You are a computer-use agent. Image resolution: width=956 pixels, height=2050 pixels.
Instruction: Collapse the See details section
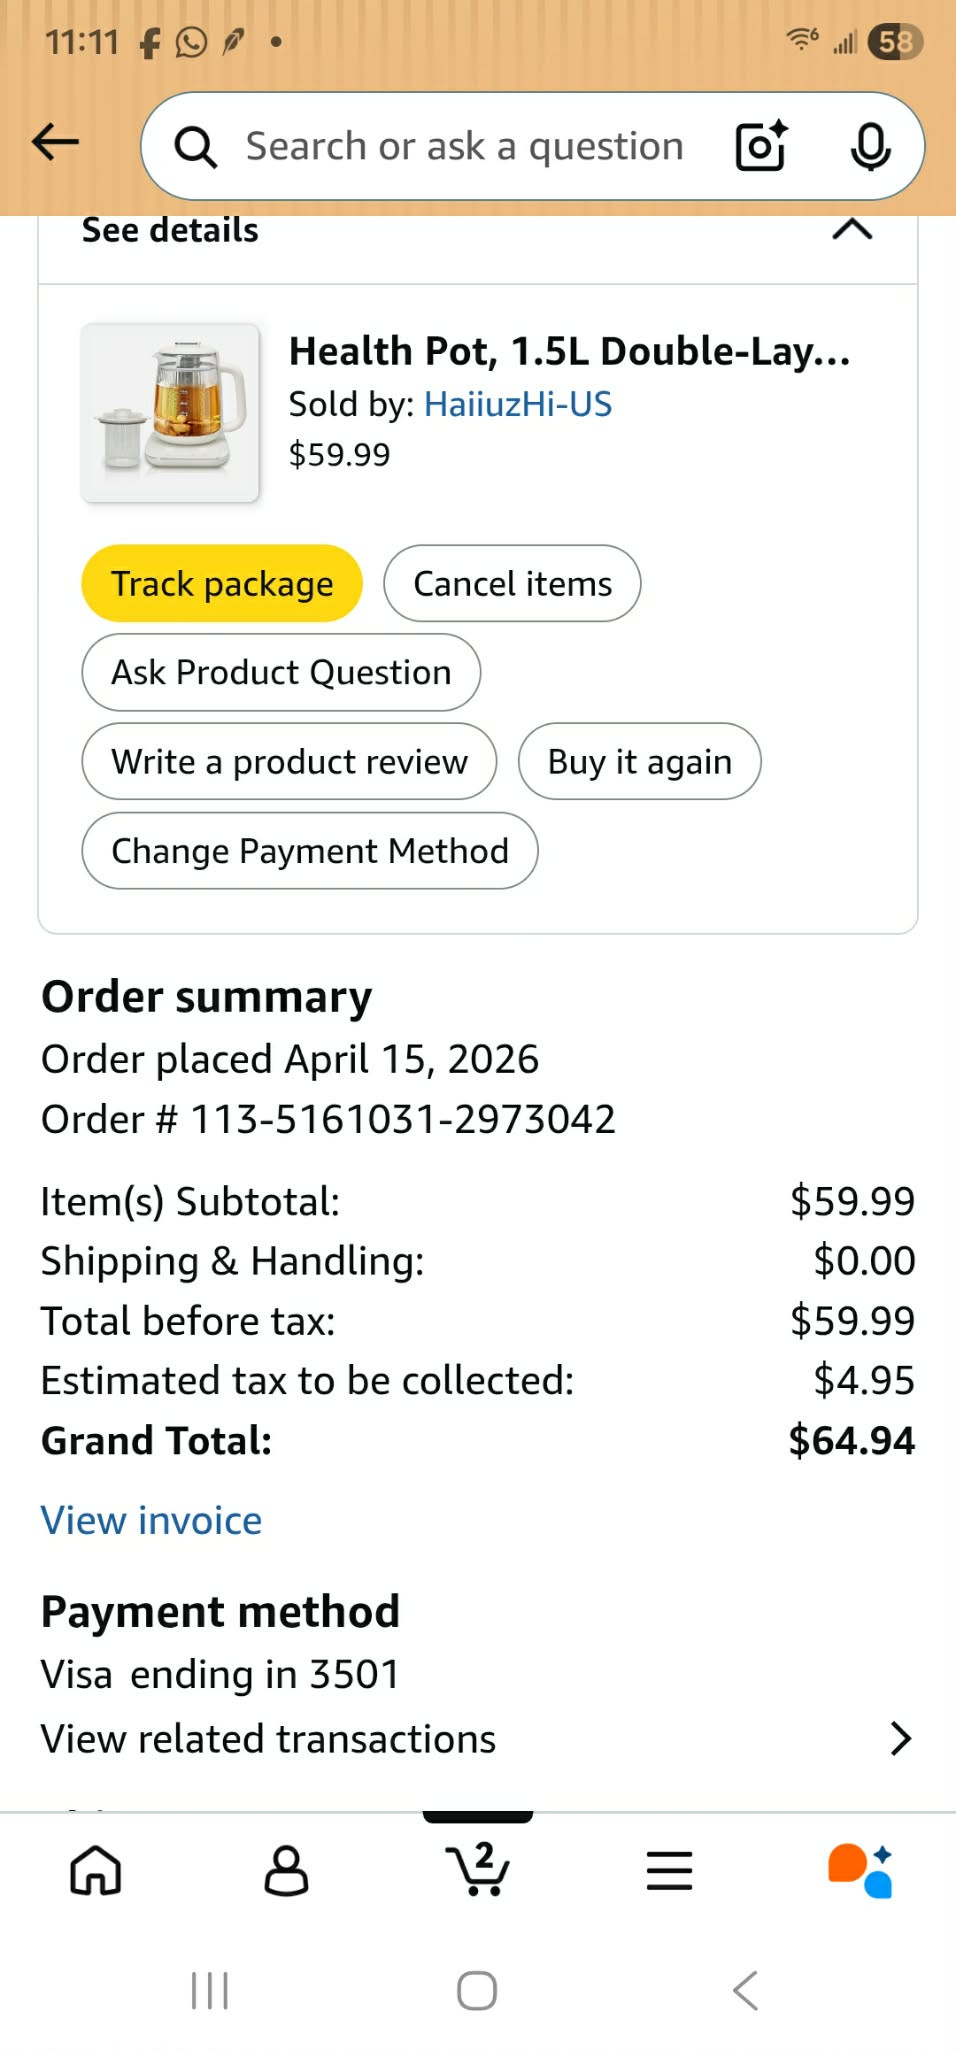[x=852, y=231]
